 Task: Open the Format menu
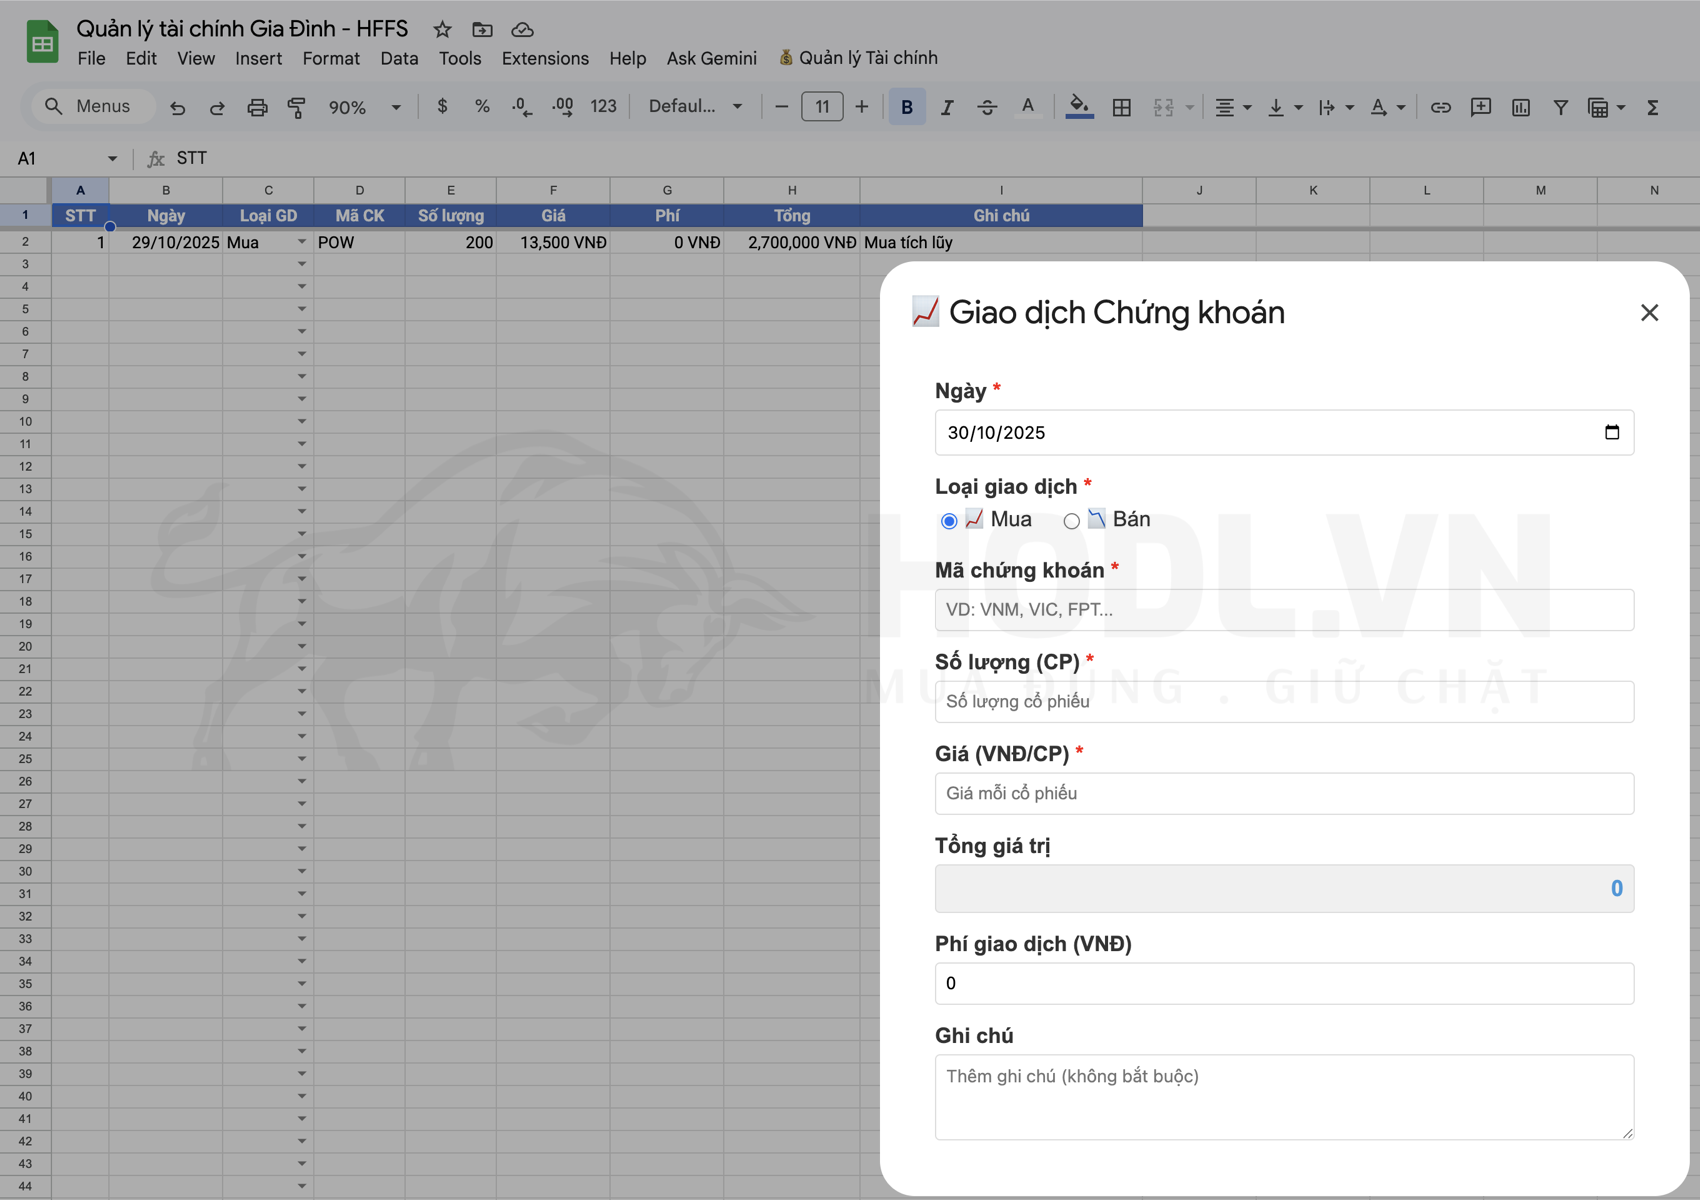click(331, 58)
